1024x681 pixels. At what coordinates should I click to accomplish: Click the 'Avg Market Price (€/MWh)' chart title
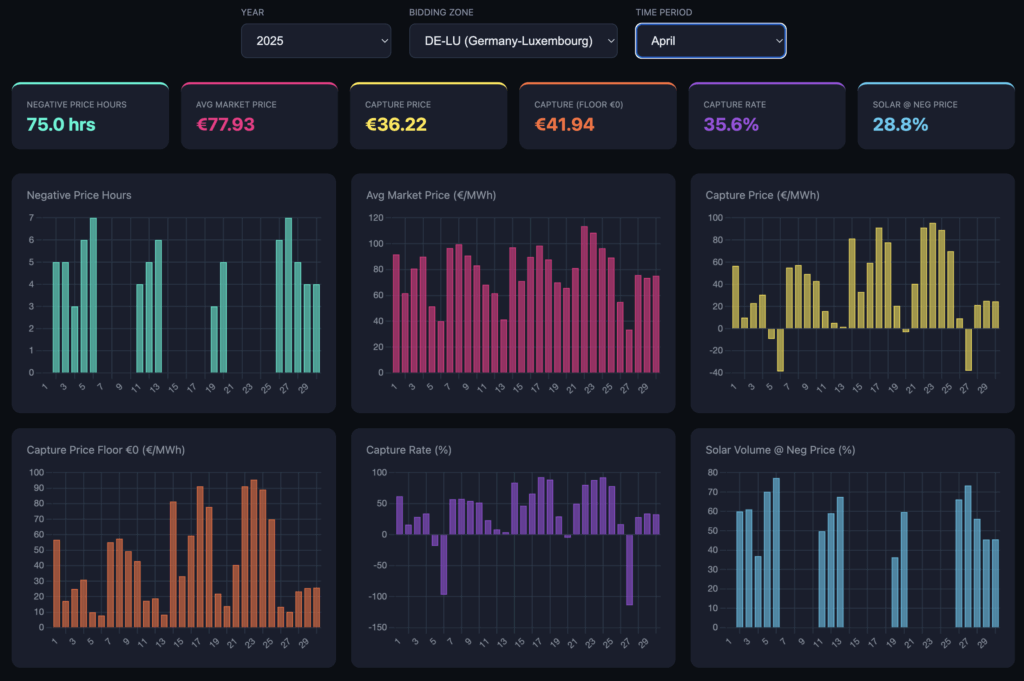click(x=431, y=195)
